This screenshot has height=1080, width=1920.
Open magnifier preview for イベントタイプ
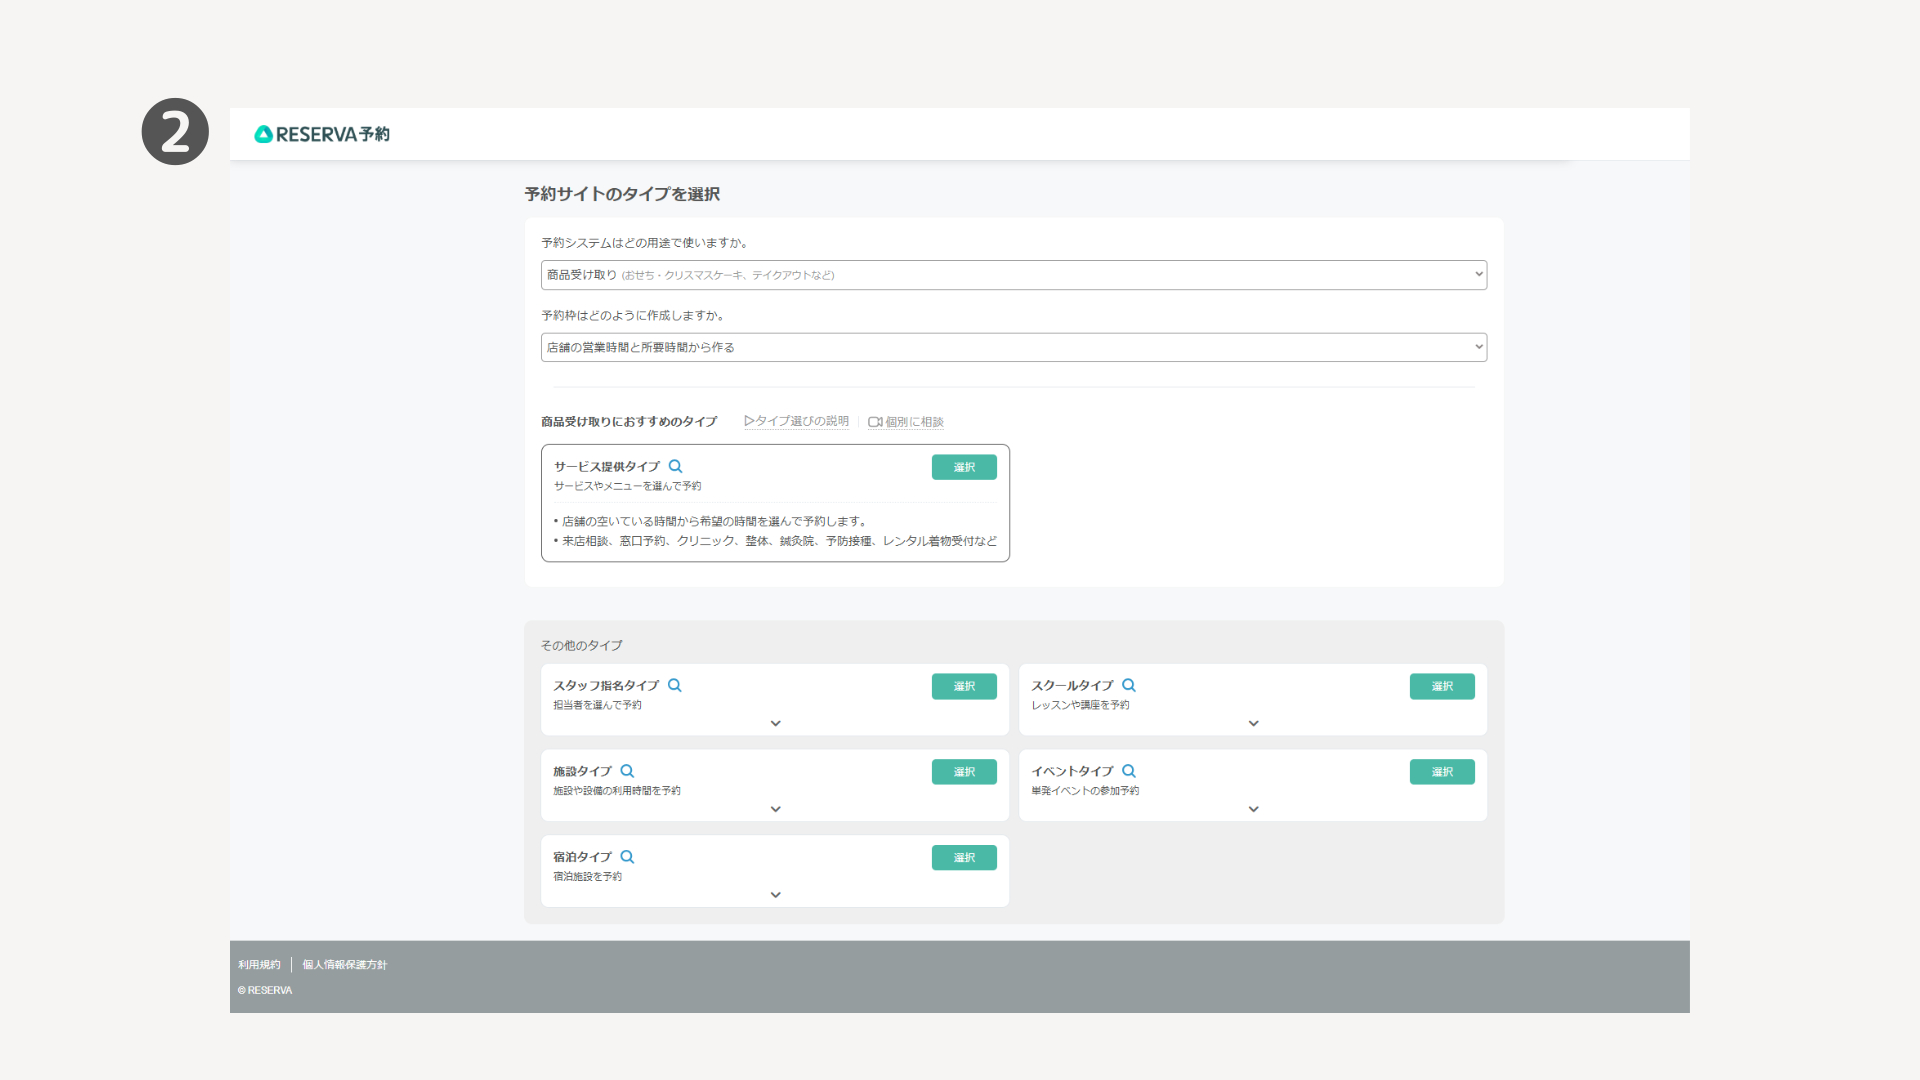[1129, 771]
